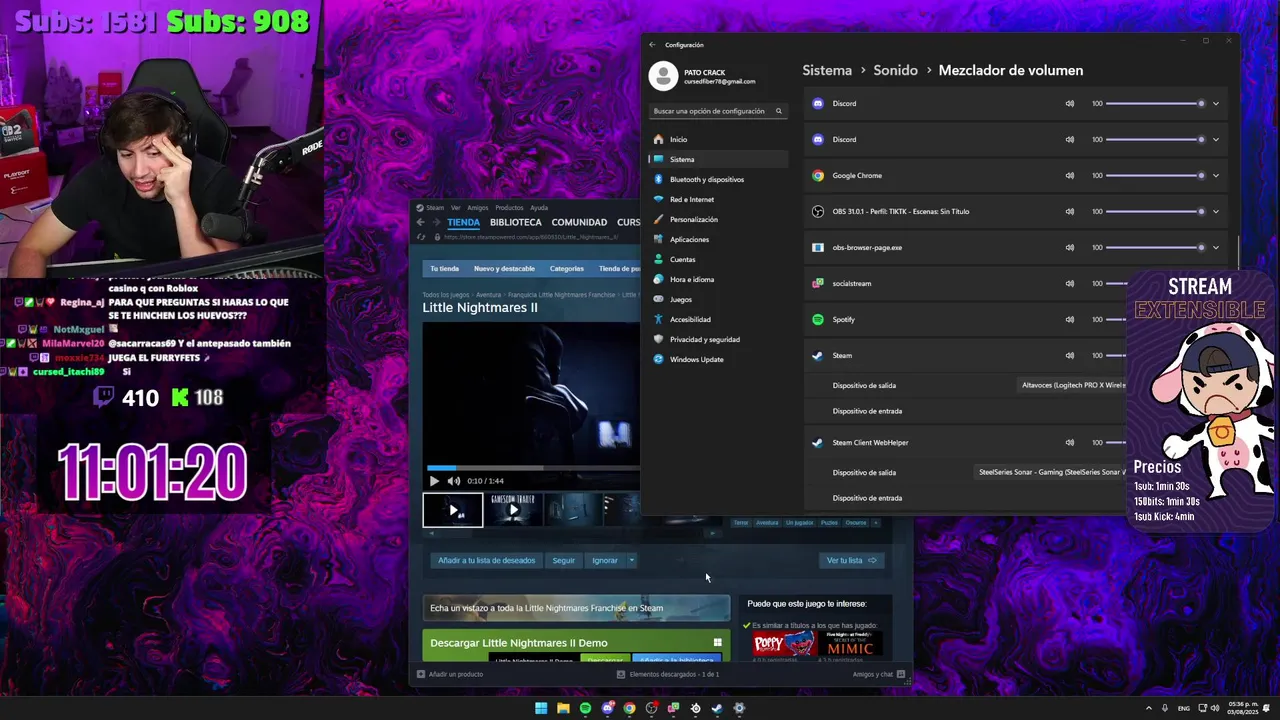Open Personalización settings
Screen dimensions: 1280x720
click(x=718, y=219)
